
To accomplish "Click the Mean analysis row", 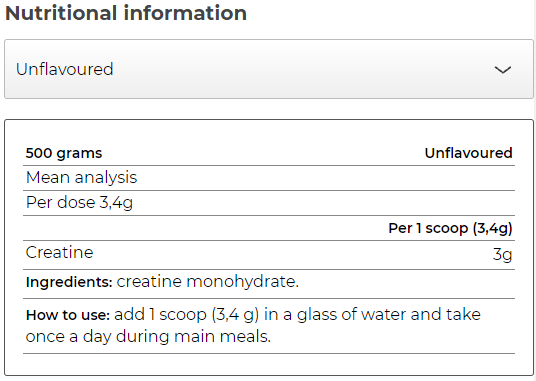I will pyautogui.click(x=269, y=178).
